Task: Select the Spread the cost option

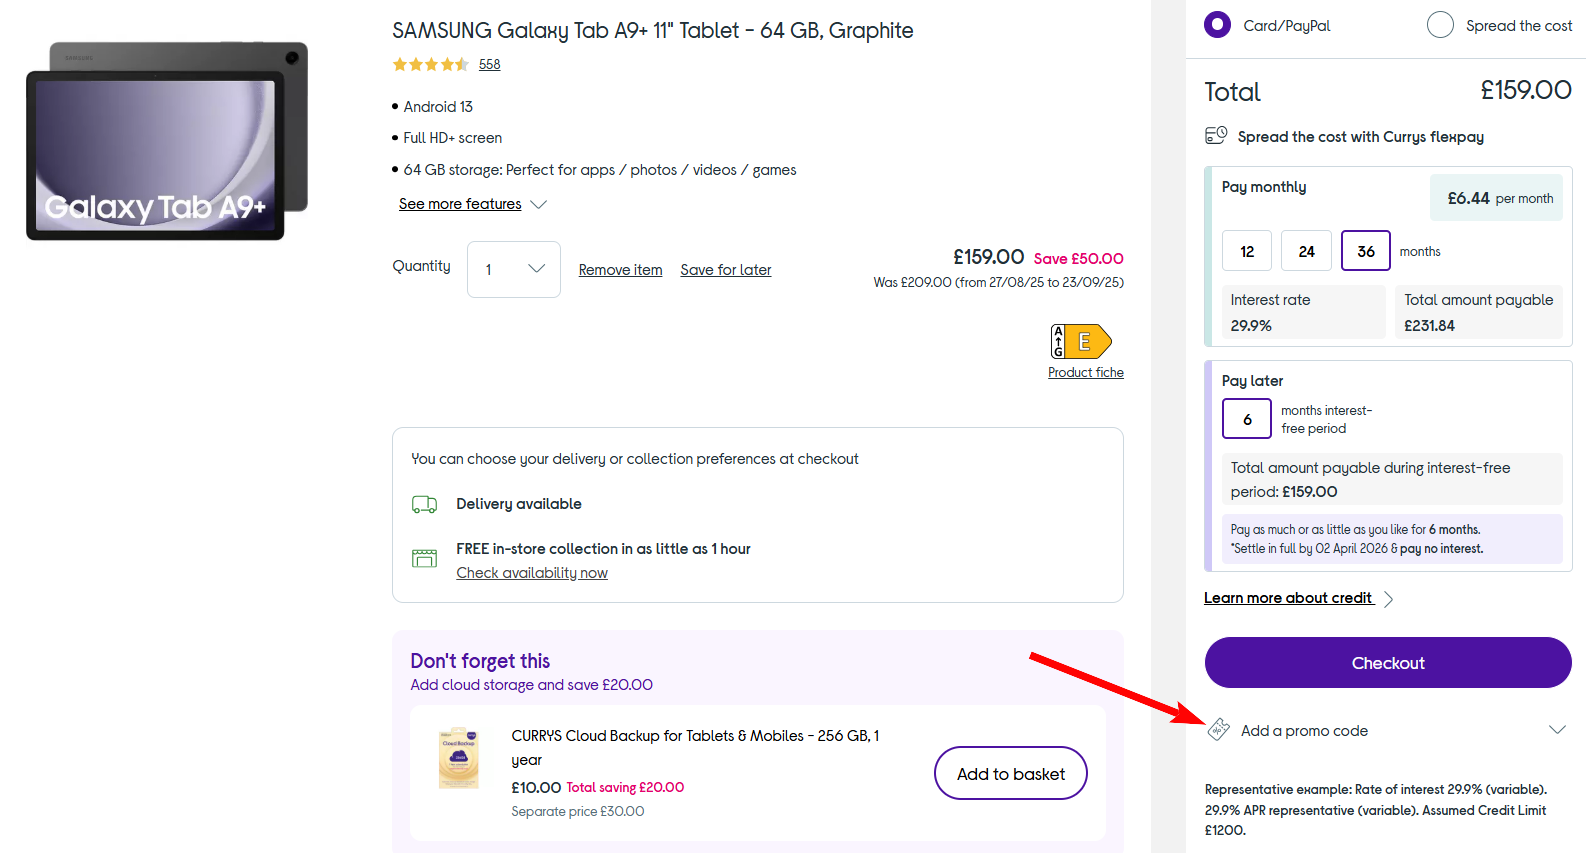Action: coord(1440,25)
